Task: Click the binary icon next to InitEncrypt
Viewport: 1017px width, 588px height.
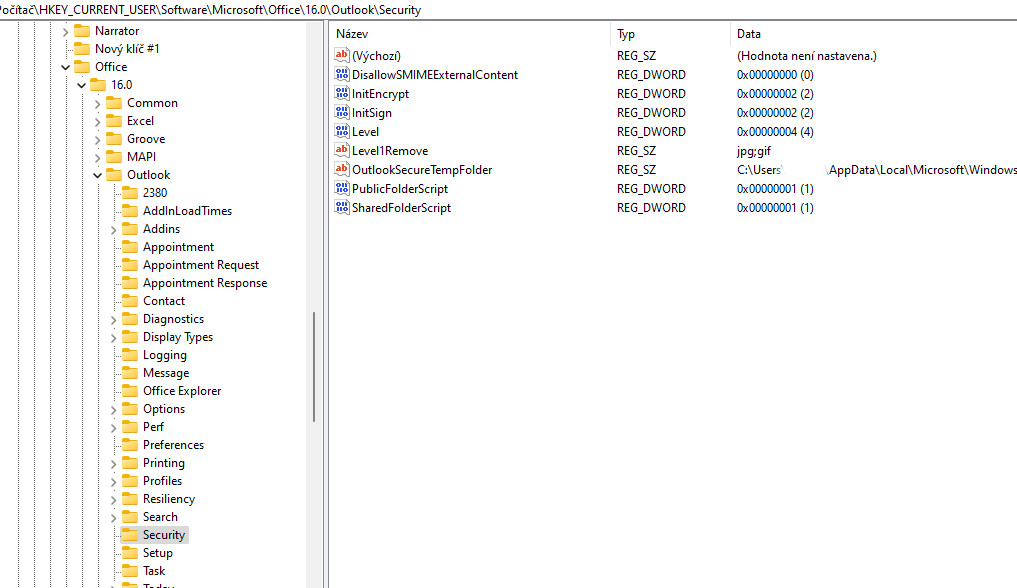Action: click(342, 94)
